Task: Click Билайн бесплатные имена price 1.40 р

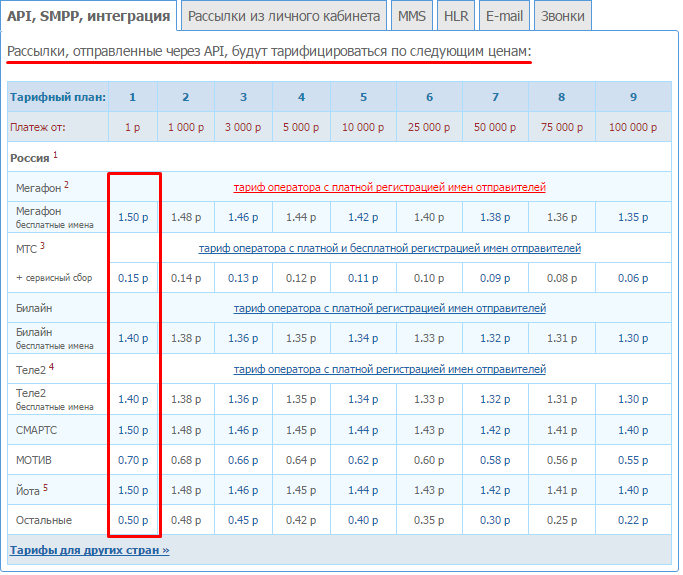Action: 133,338
